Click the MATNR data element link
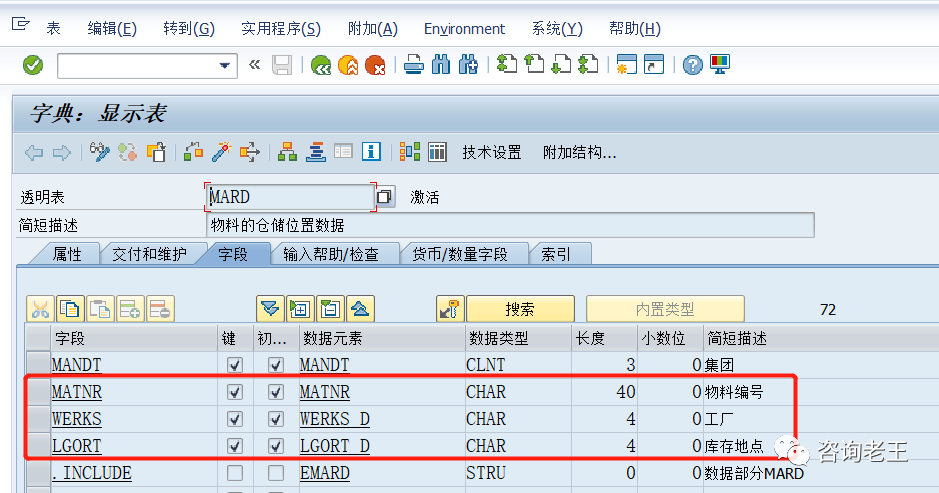 [325, 392]
